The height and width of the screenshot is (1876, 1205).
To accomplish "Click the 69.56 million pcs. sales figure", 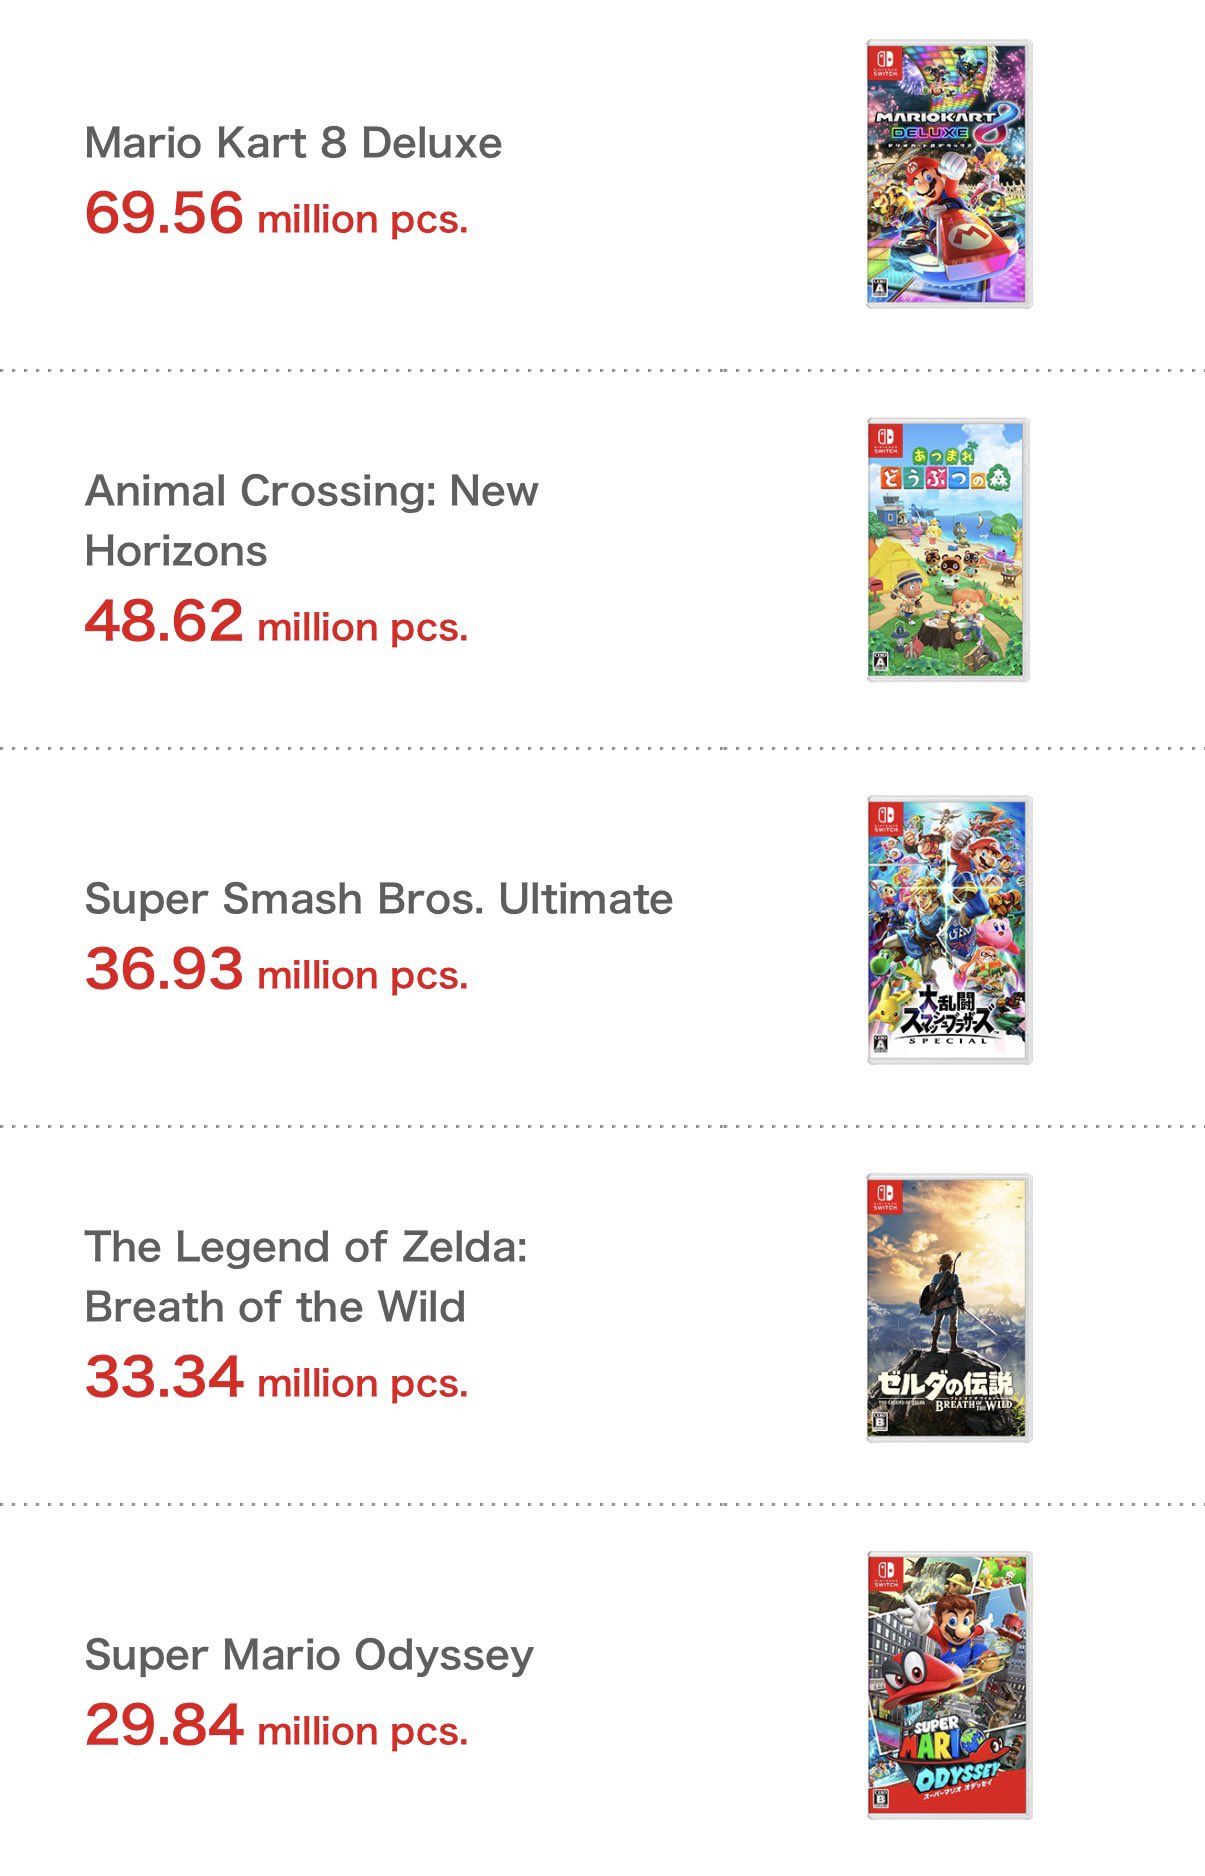I will [x=276, y=214].
